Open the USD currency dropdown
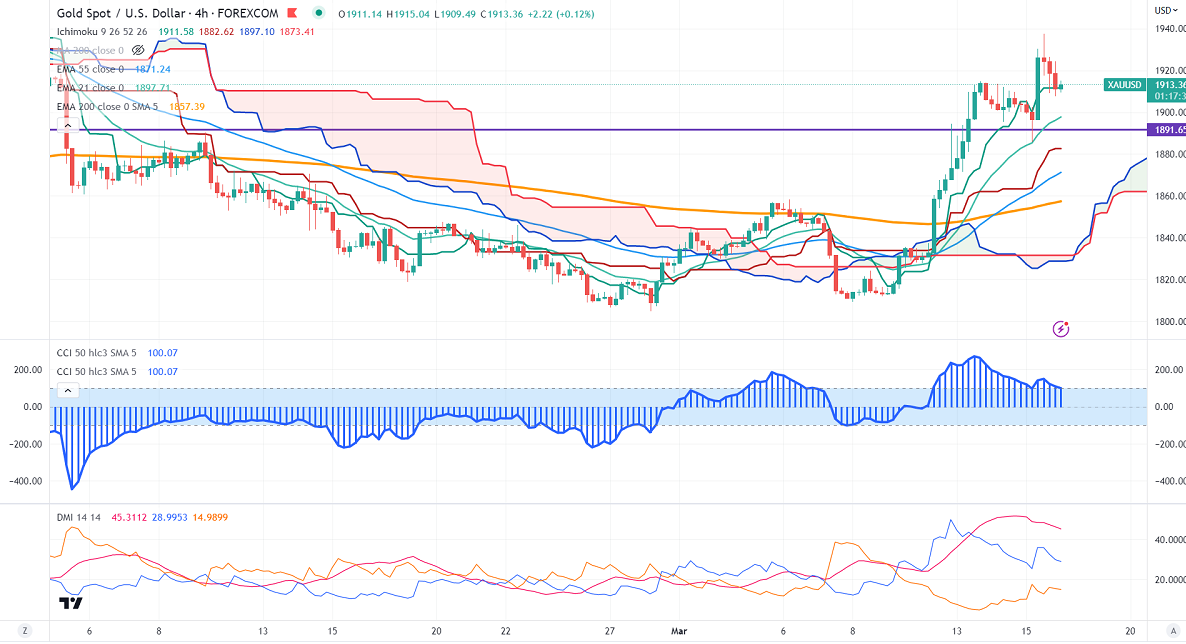 pos(1163,10)
